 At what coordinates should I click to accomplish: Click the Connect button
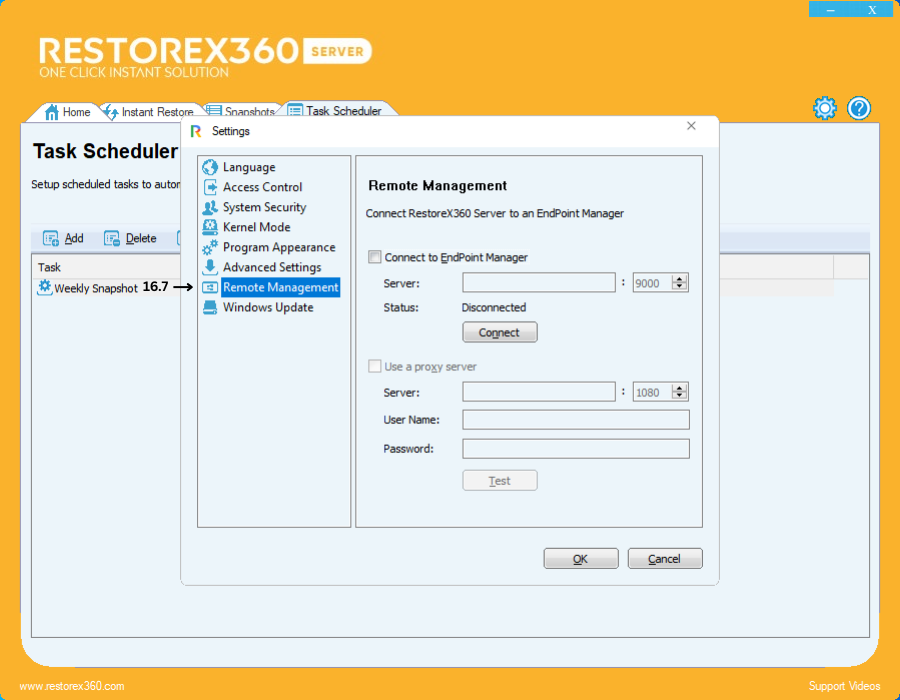coord(499,332)
